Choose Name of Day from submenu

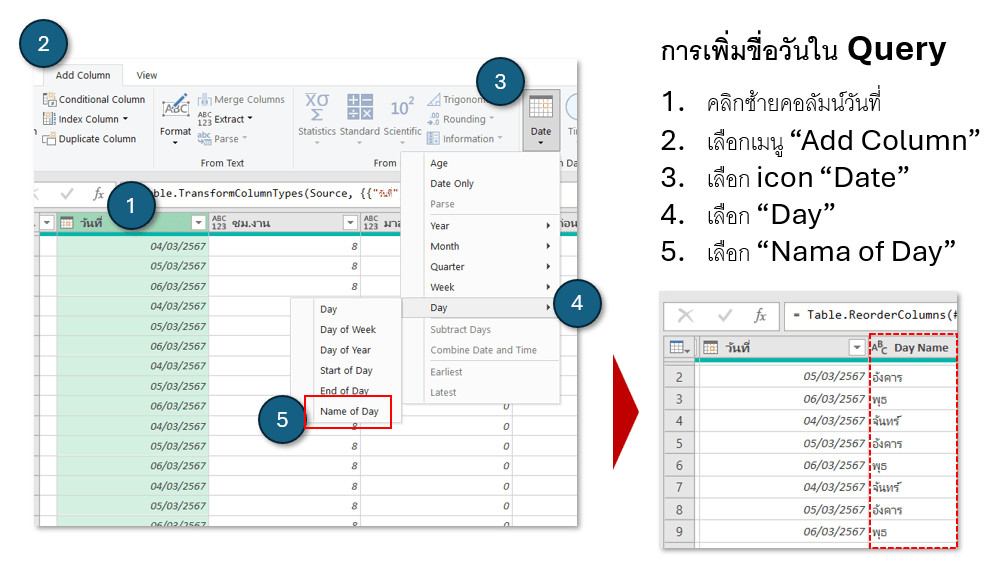(348, 411)
